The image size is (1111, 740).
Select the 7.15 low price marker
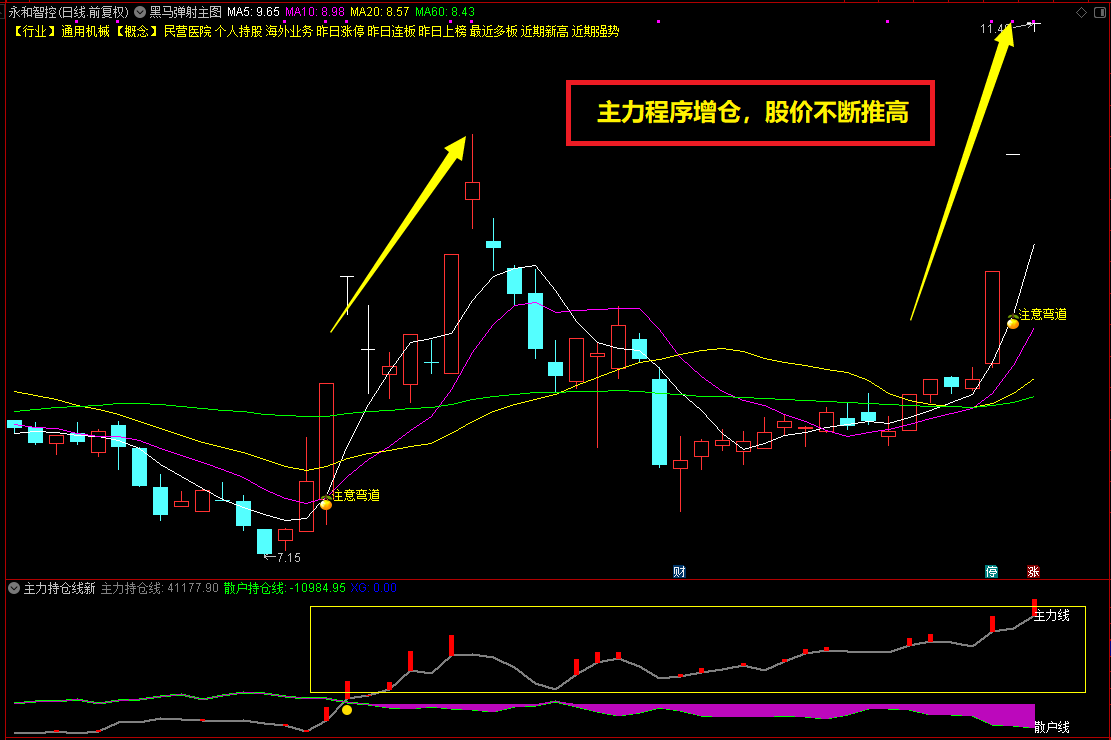[283, 558]
